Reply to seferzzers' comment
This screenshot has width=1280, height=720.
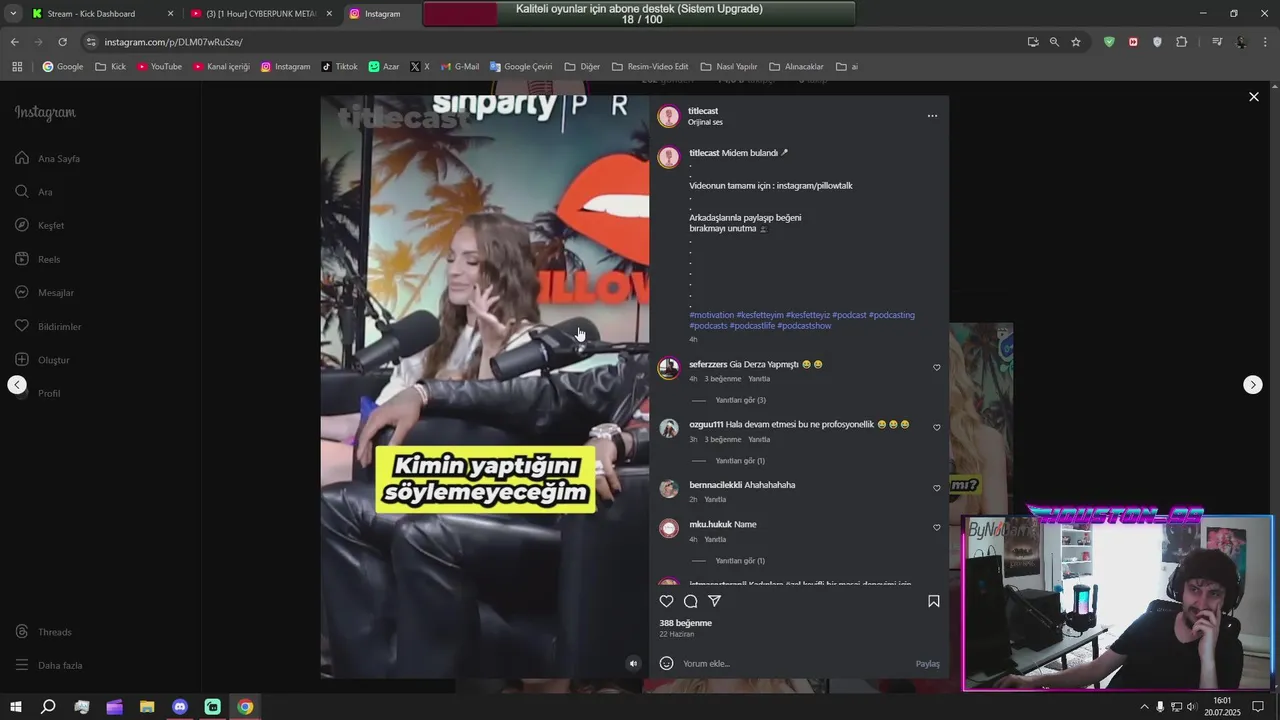pyautogui.click(x=759, y=379)
